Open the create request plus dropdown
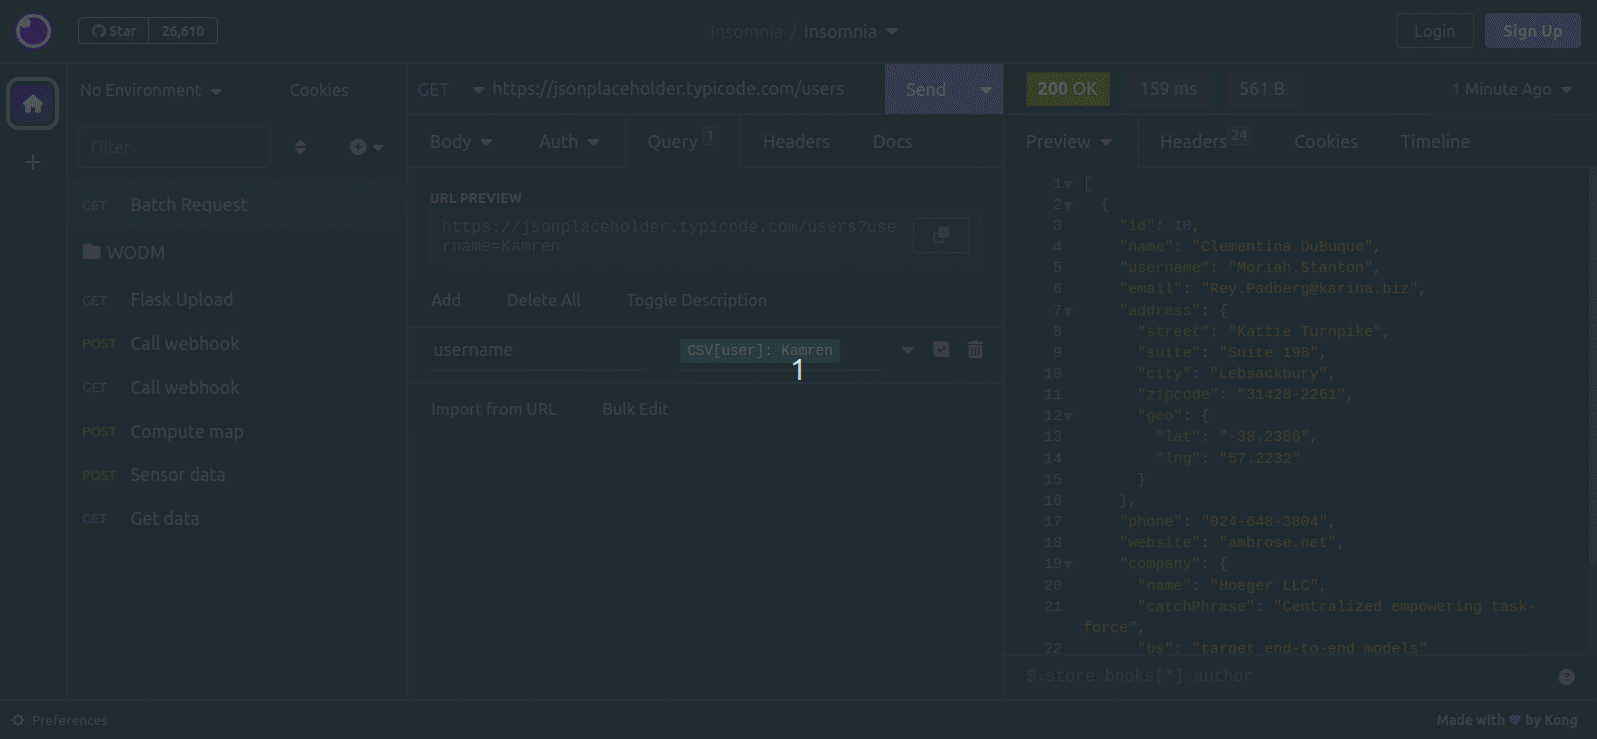 pyautogui.click(x=366, y=147)
